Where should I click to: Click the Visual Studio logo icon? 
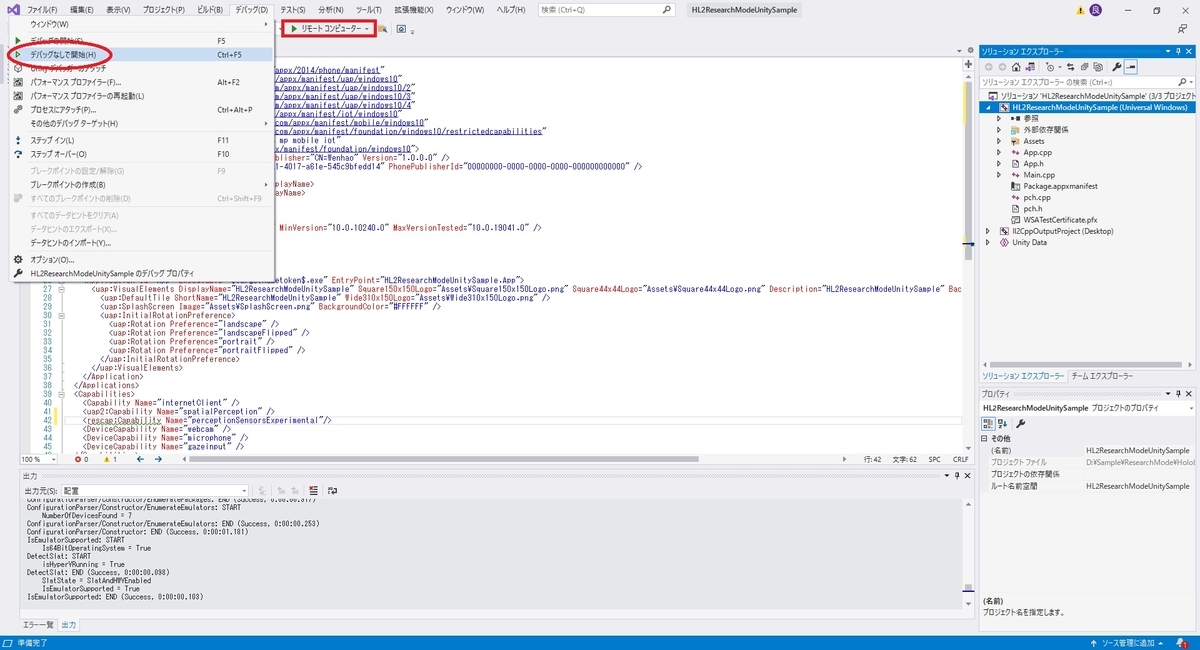tap(11, 9)
